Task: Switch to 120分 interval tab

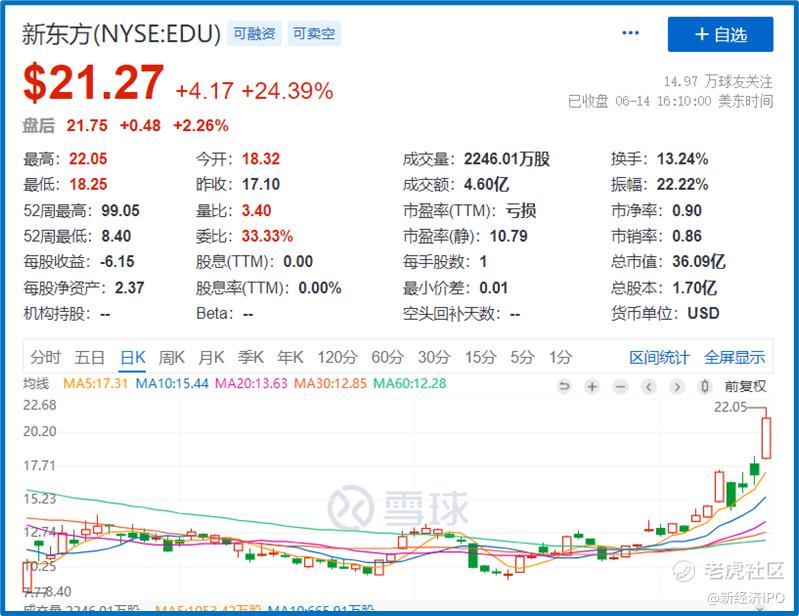Action: [337, 357]
